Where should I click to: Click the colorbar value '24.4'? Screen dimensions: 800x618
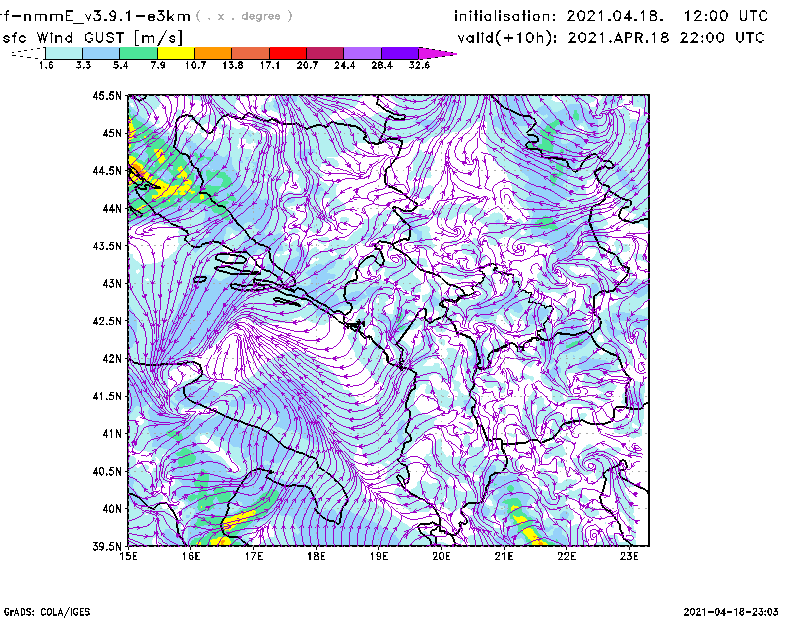(344, 65)
